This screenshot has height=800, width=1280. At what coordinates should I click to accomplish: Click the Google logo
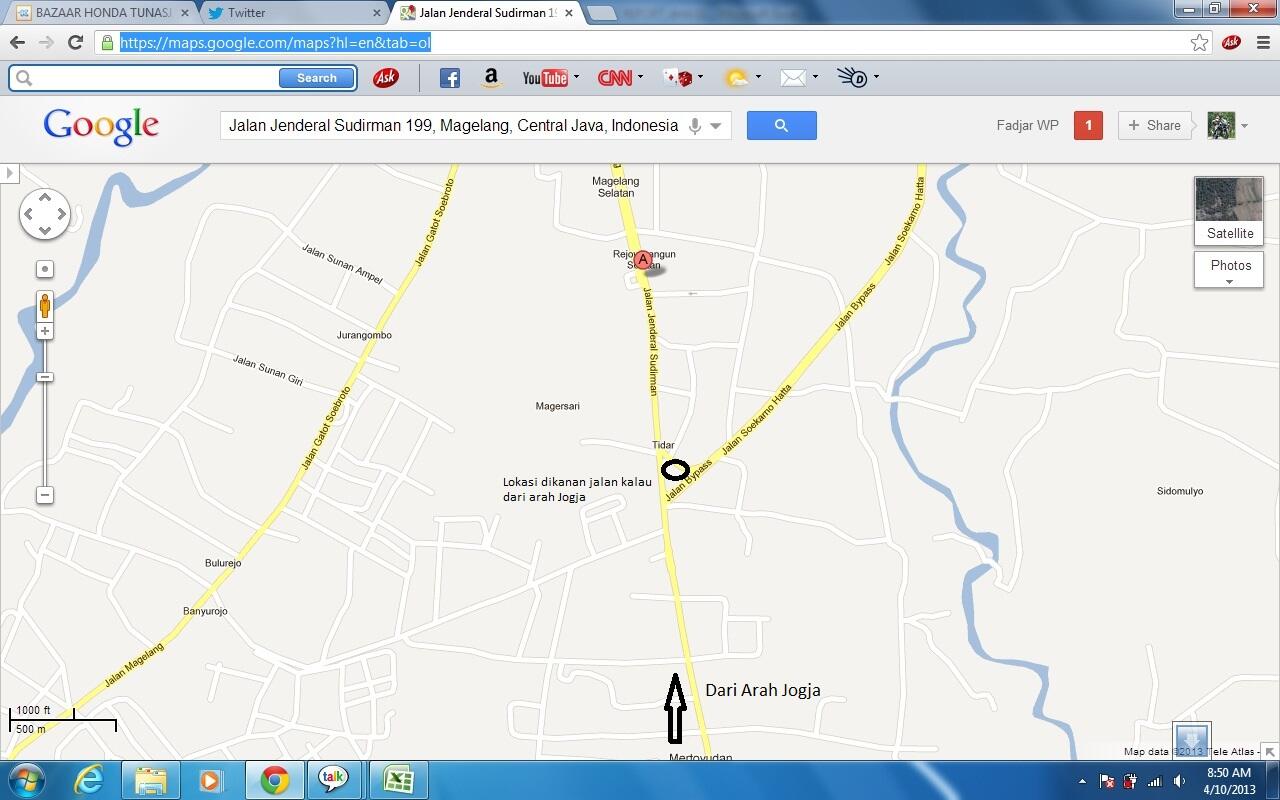coord(101,126)
